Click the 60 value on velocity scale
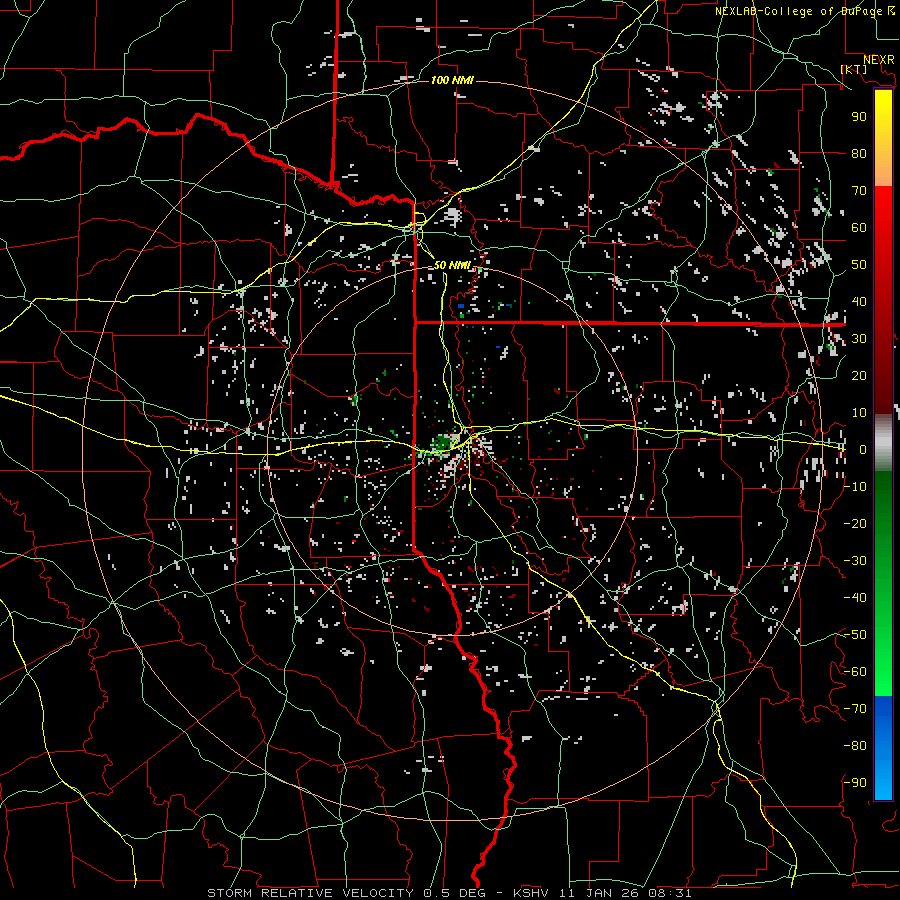 [859, 228]
